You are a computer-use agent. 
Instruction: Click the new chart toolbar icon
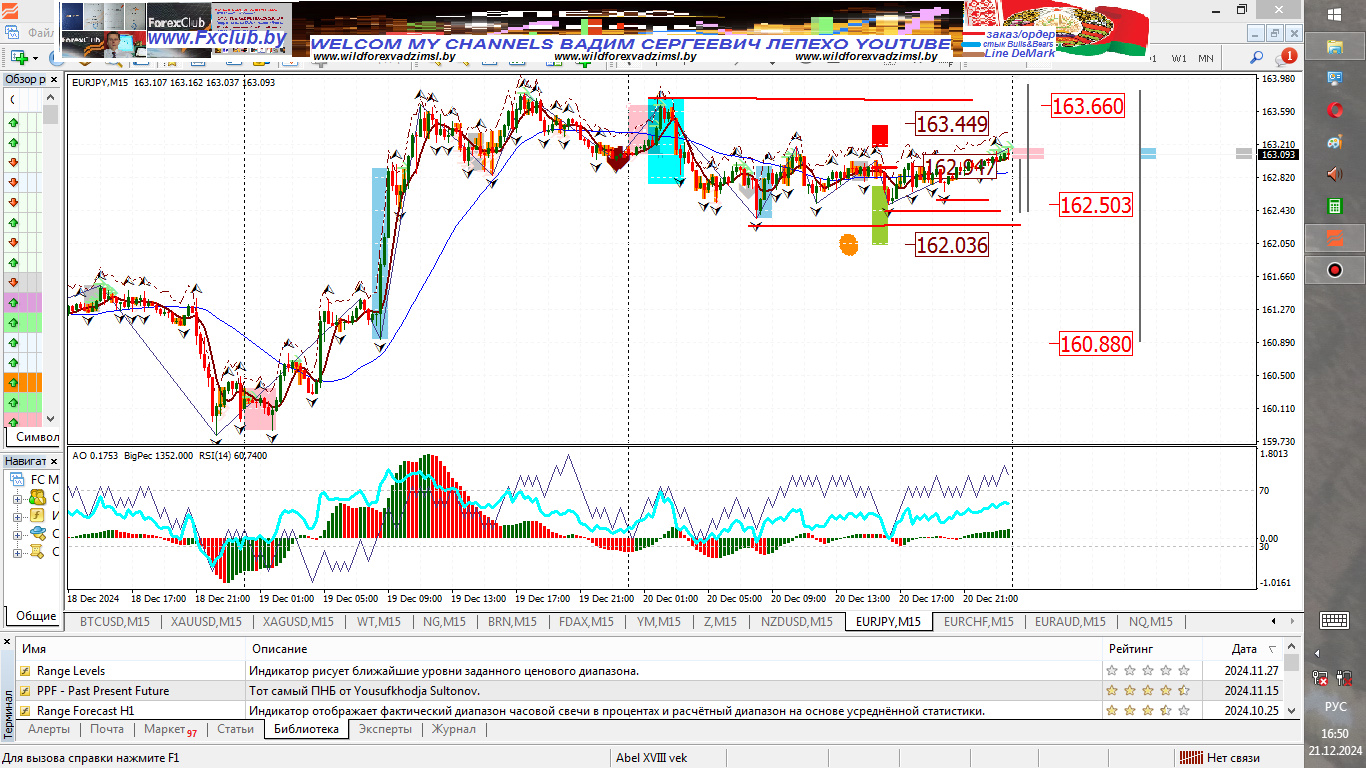coord(18,58)
